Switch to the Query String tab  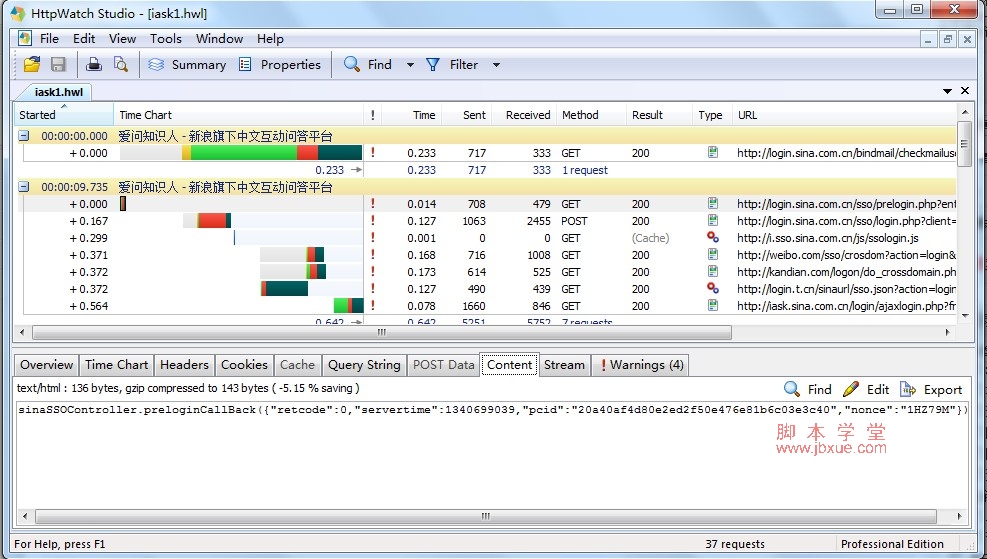tap(364, 364)
